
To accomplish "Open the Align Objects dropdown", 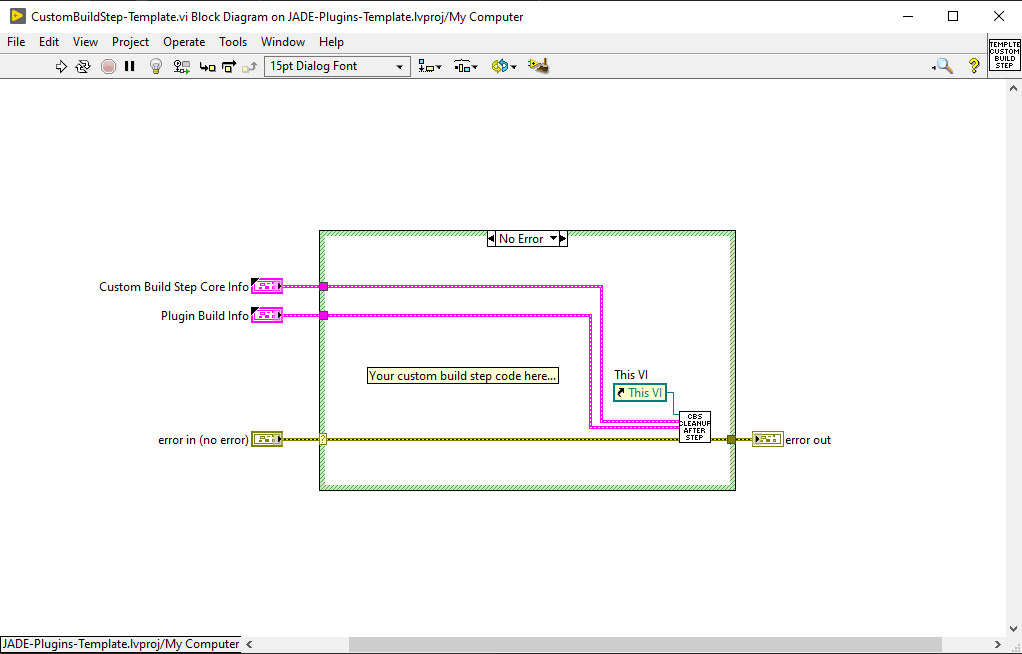I will (429, 66).
